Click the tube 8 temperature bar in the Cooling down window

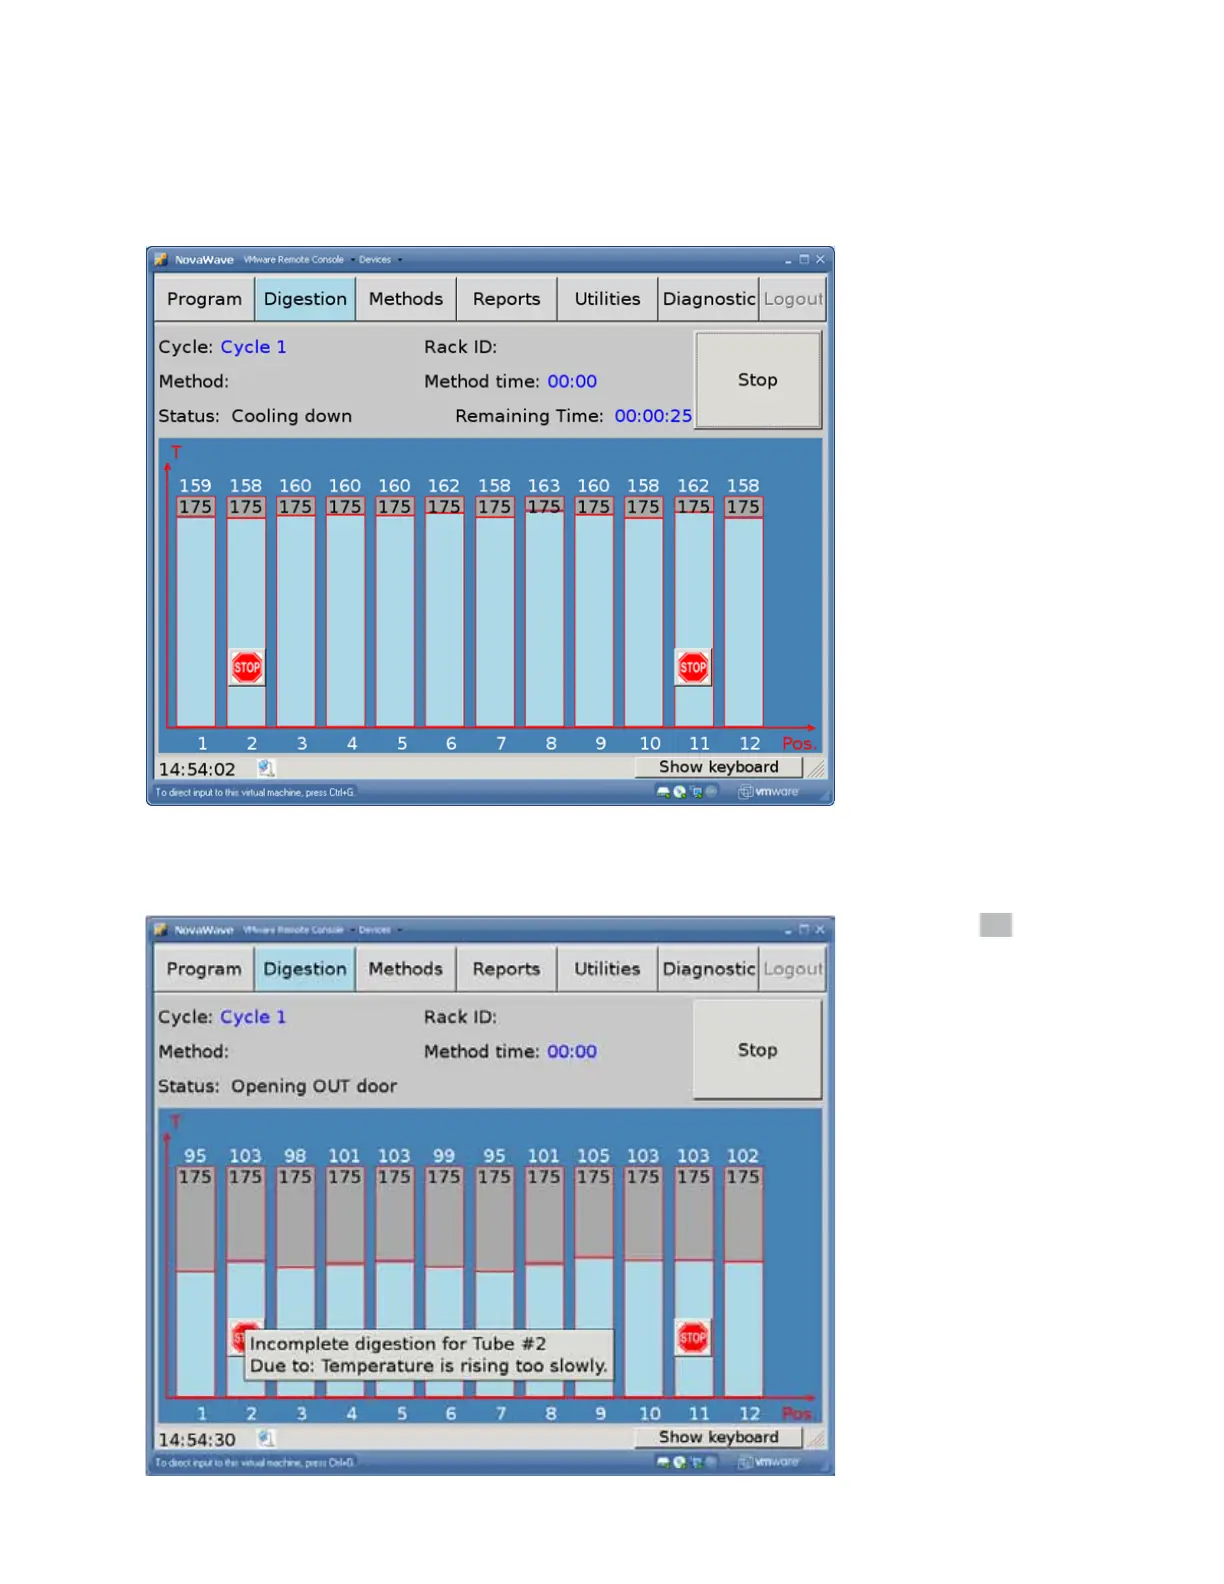(544, 611)
